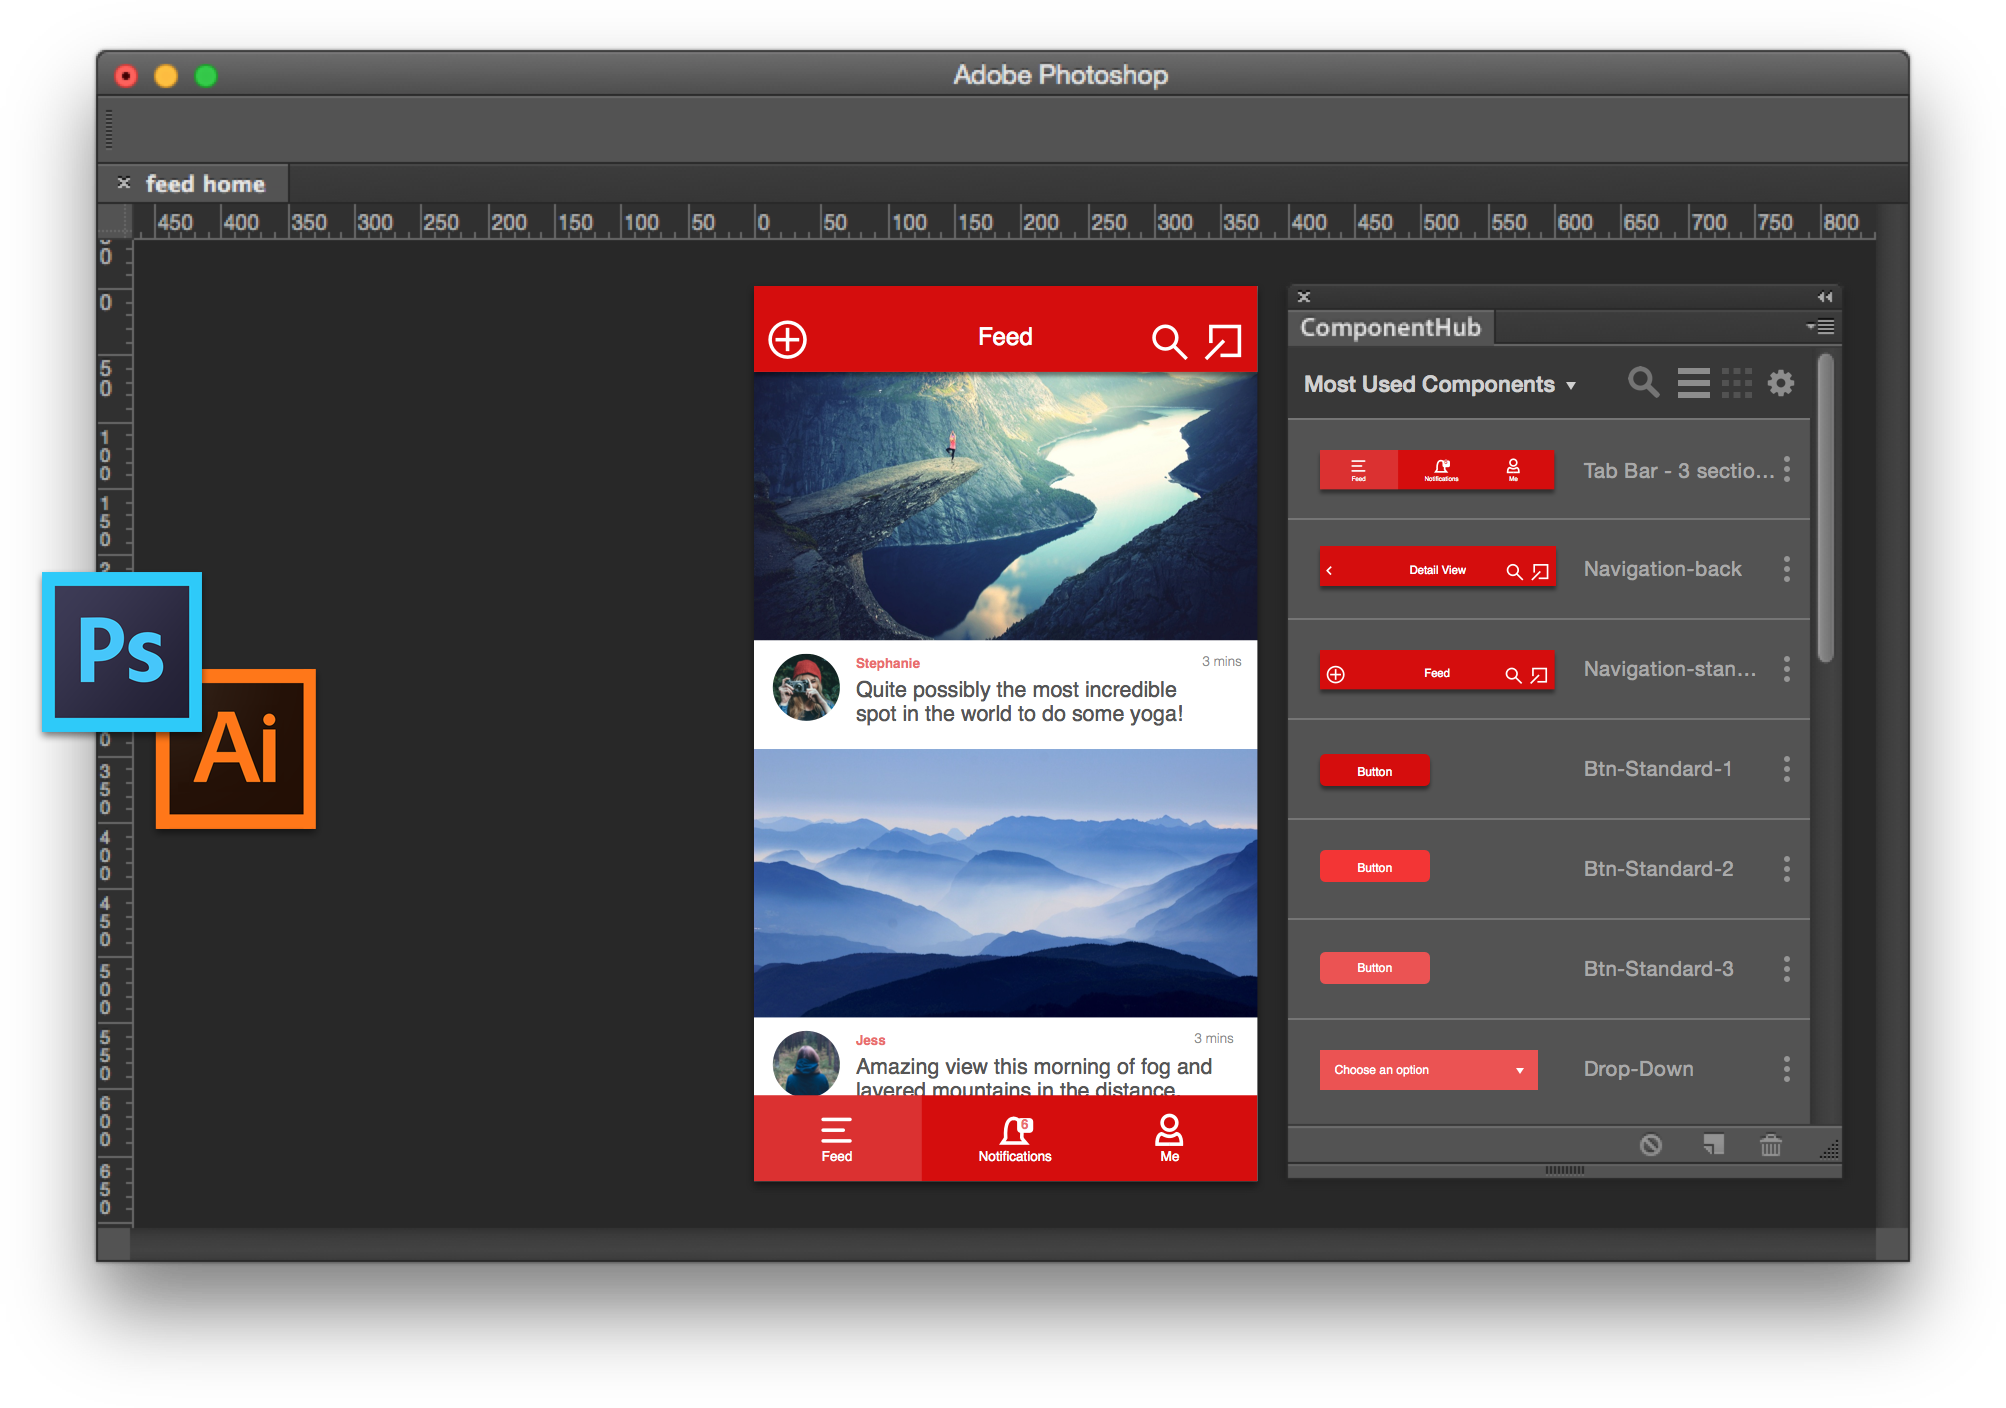Click the Btn-Standard-1 Button preview
Viewport: 2006px width, 1408px height.
click(x=1374, y=771)
